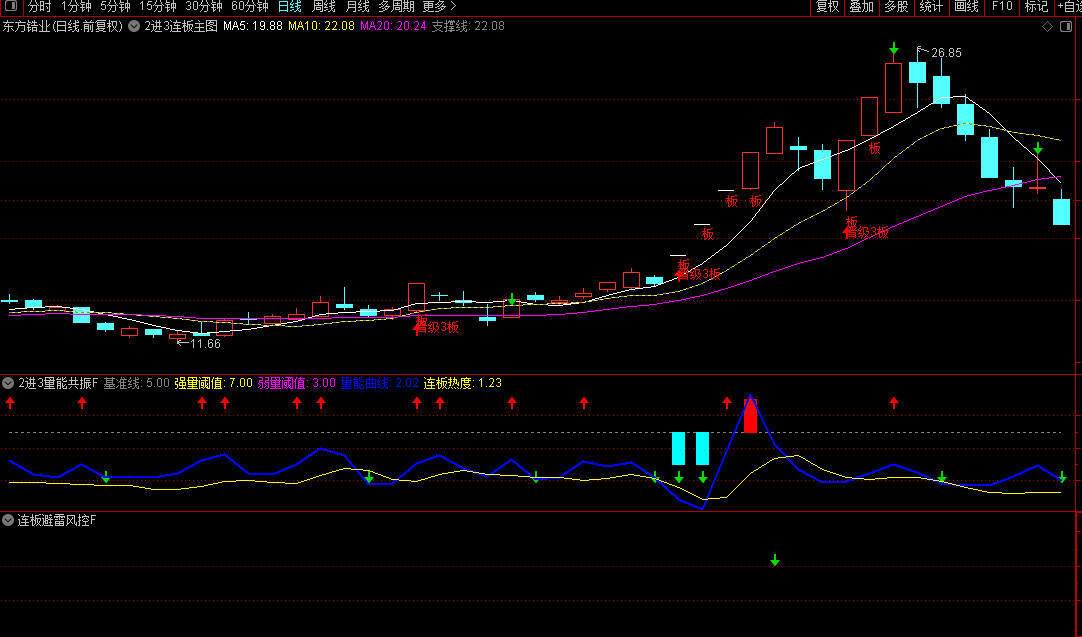Toggle the left sidebar panel icon
The height and width of the screenshot is (637, 1082).
11,6
